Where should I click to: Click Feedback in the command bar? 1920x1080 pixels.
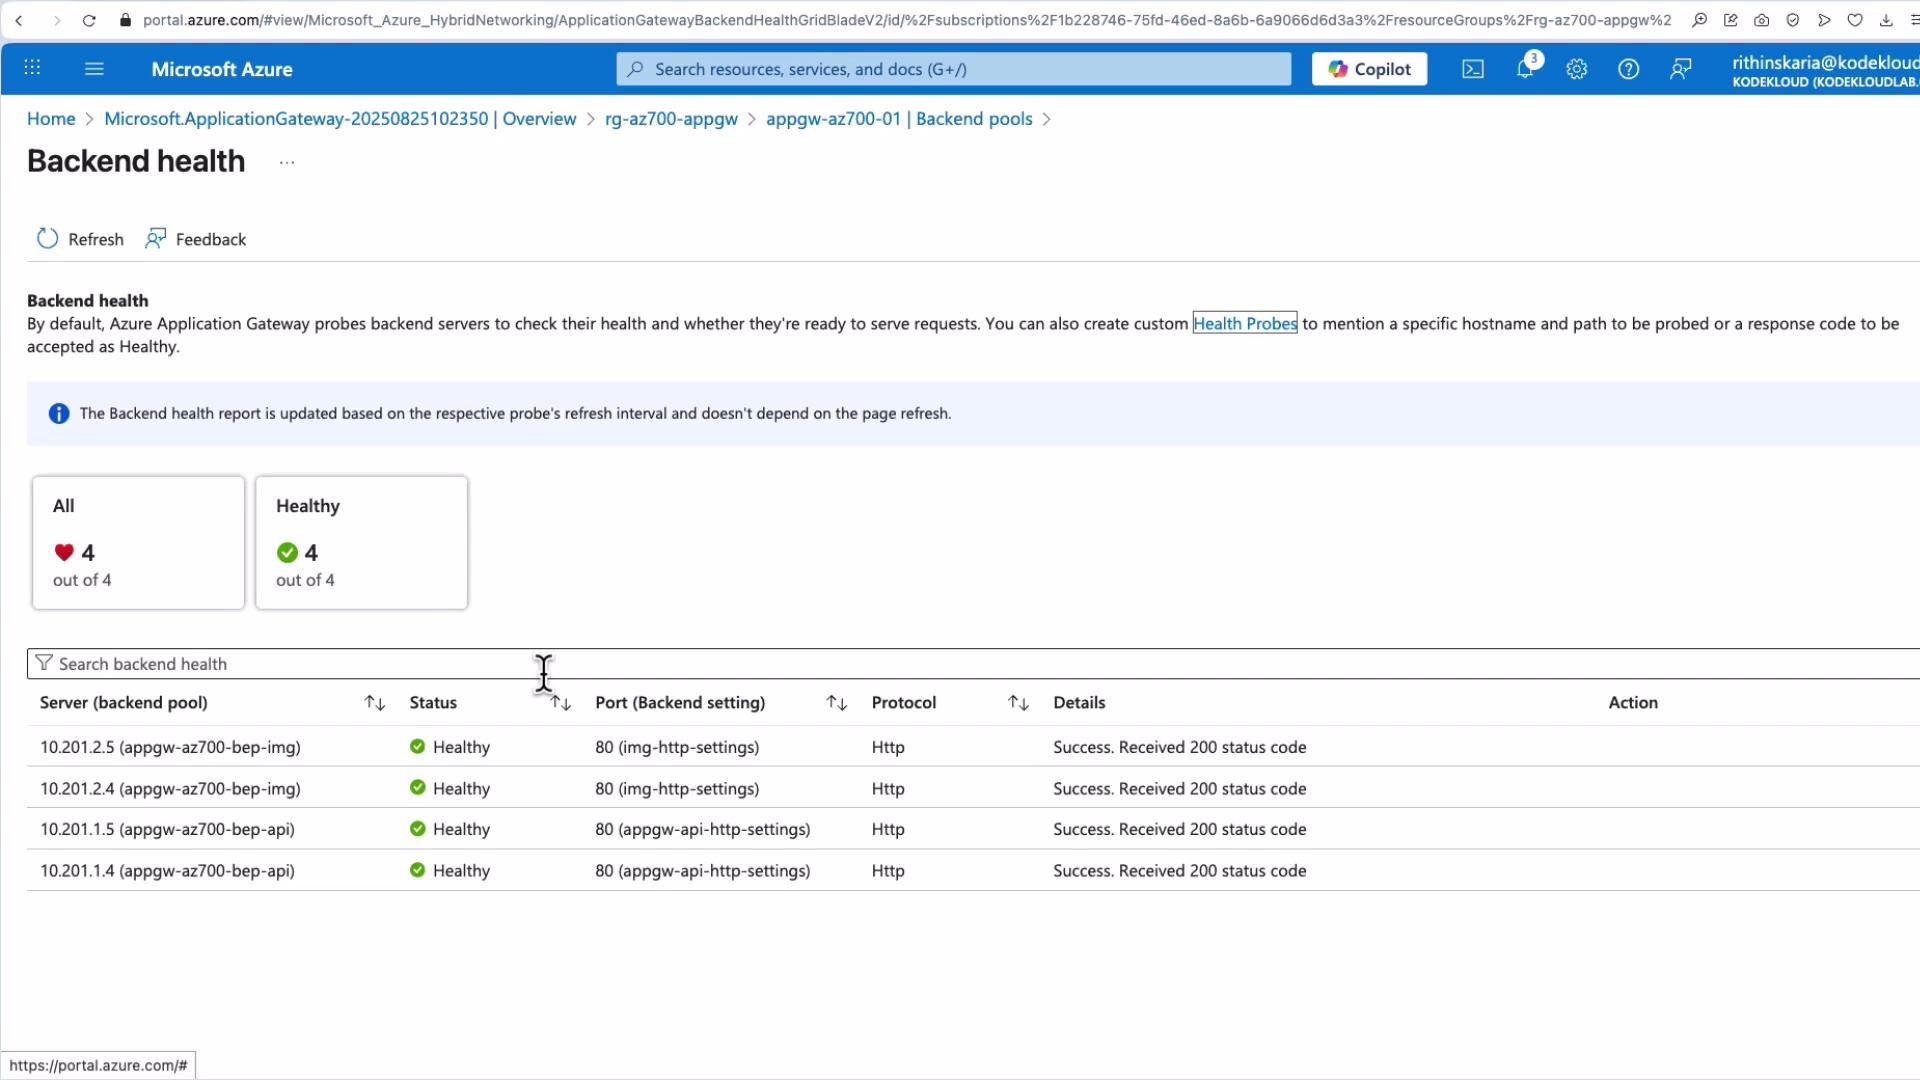coord(196,239)
